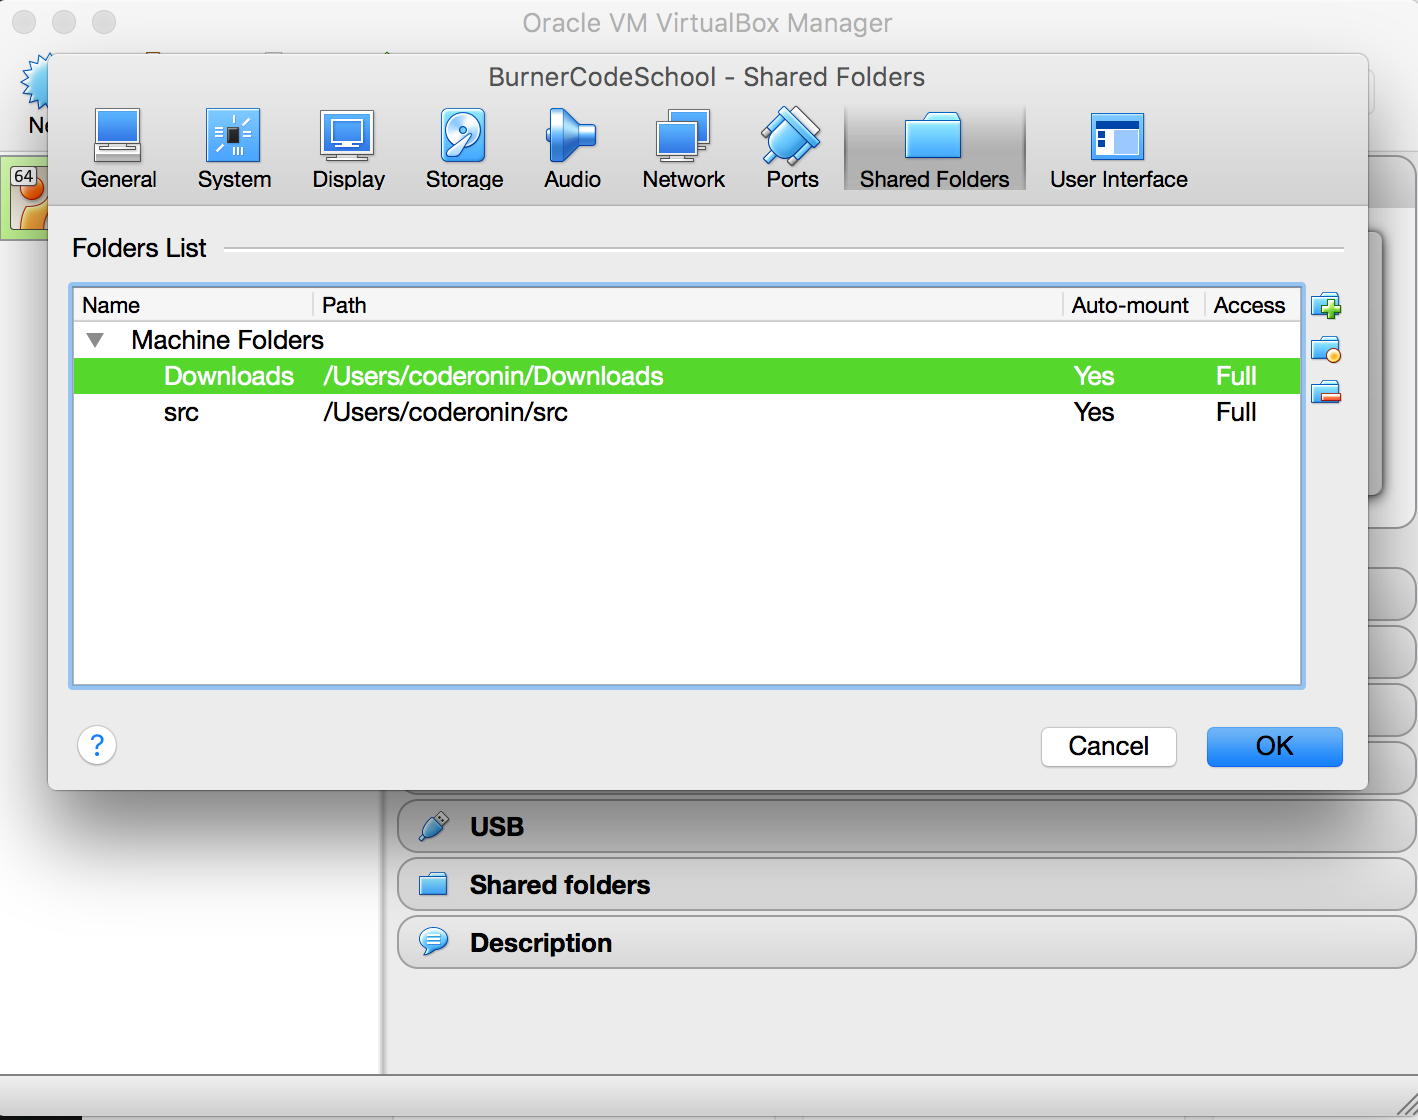This screenshot has height=1120, width=1418.
Task: Open the General settings pane
Action: click(118, 149)
